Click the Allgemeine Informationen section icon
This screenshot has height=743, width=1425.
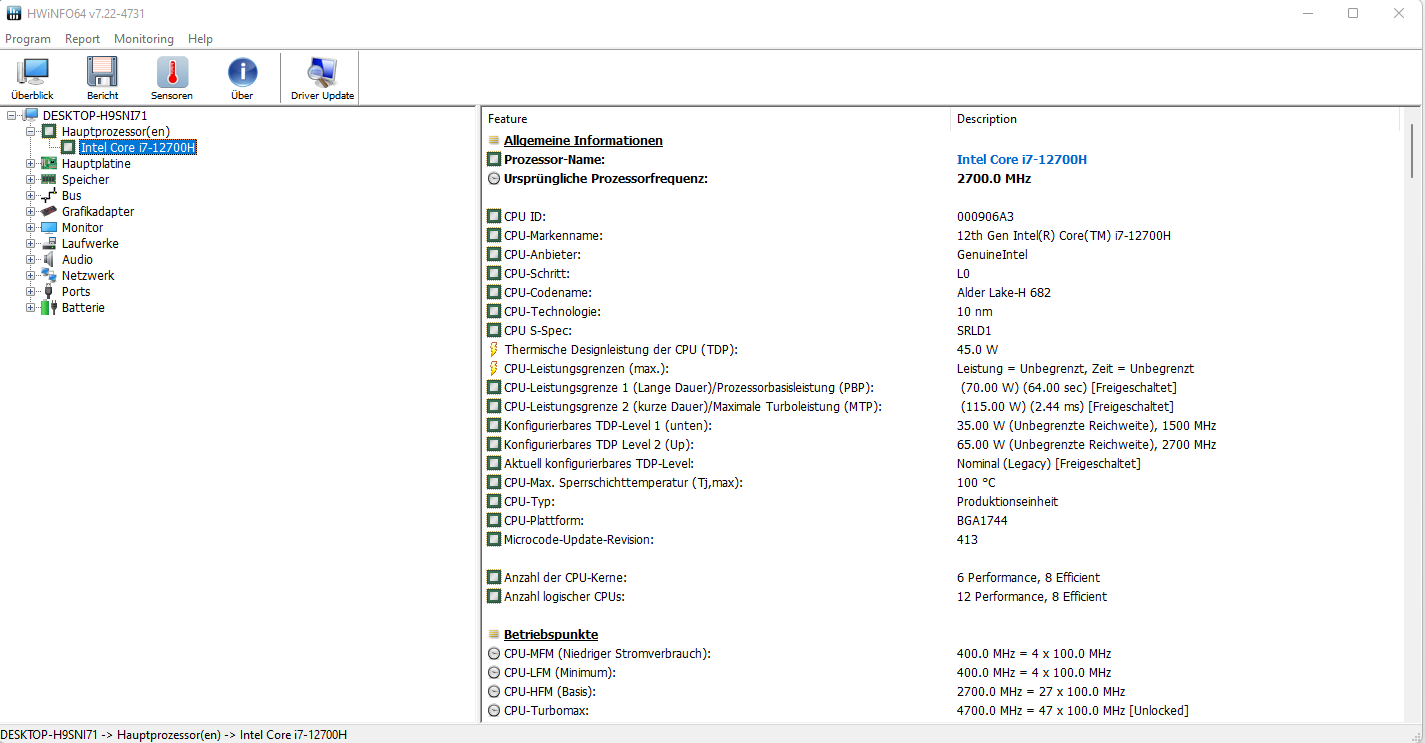(x=493, y=141)
